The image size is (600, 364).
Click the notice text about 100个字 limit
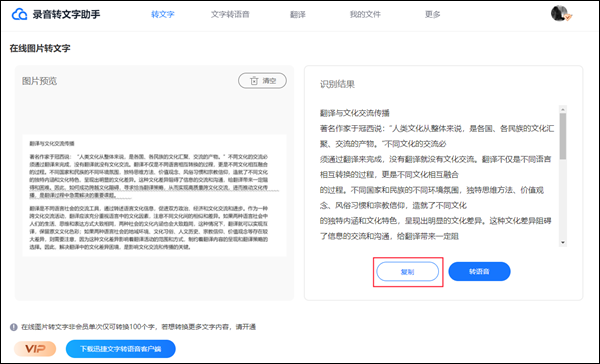[x=138, y=327]
